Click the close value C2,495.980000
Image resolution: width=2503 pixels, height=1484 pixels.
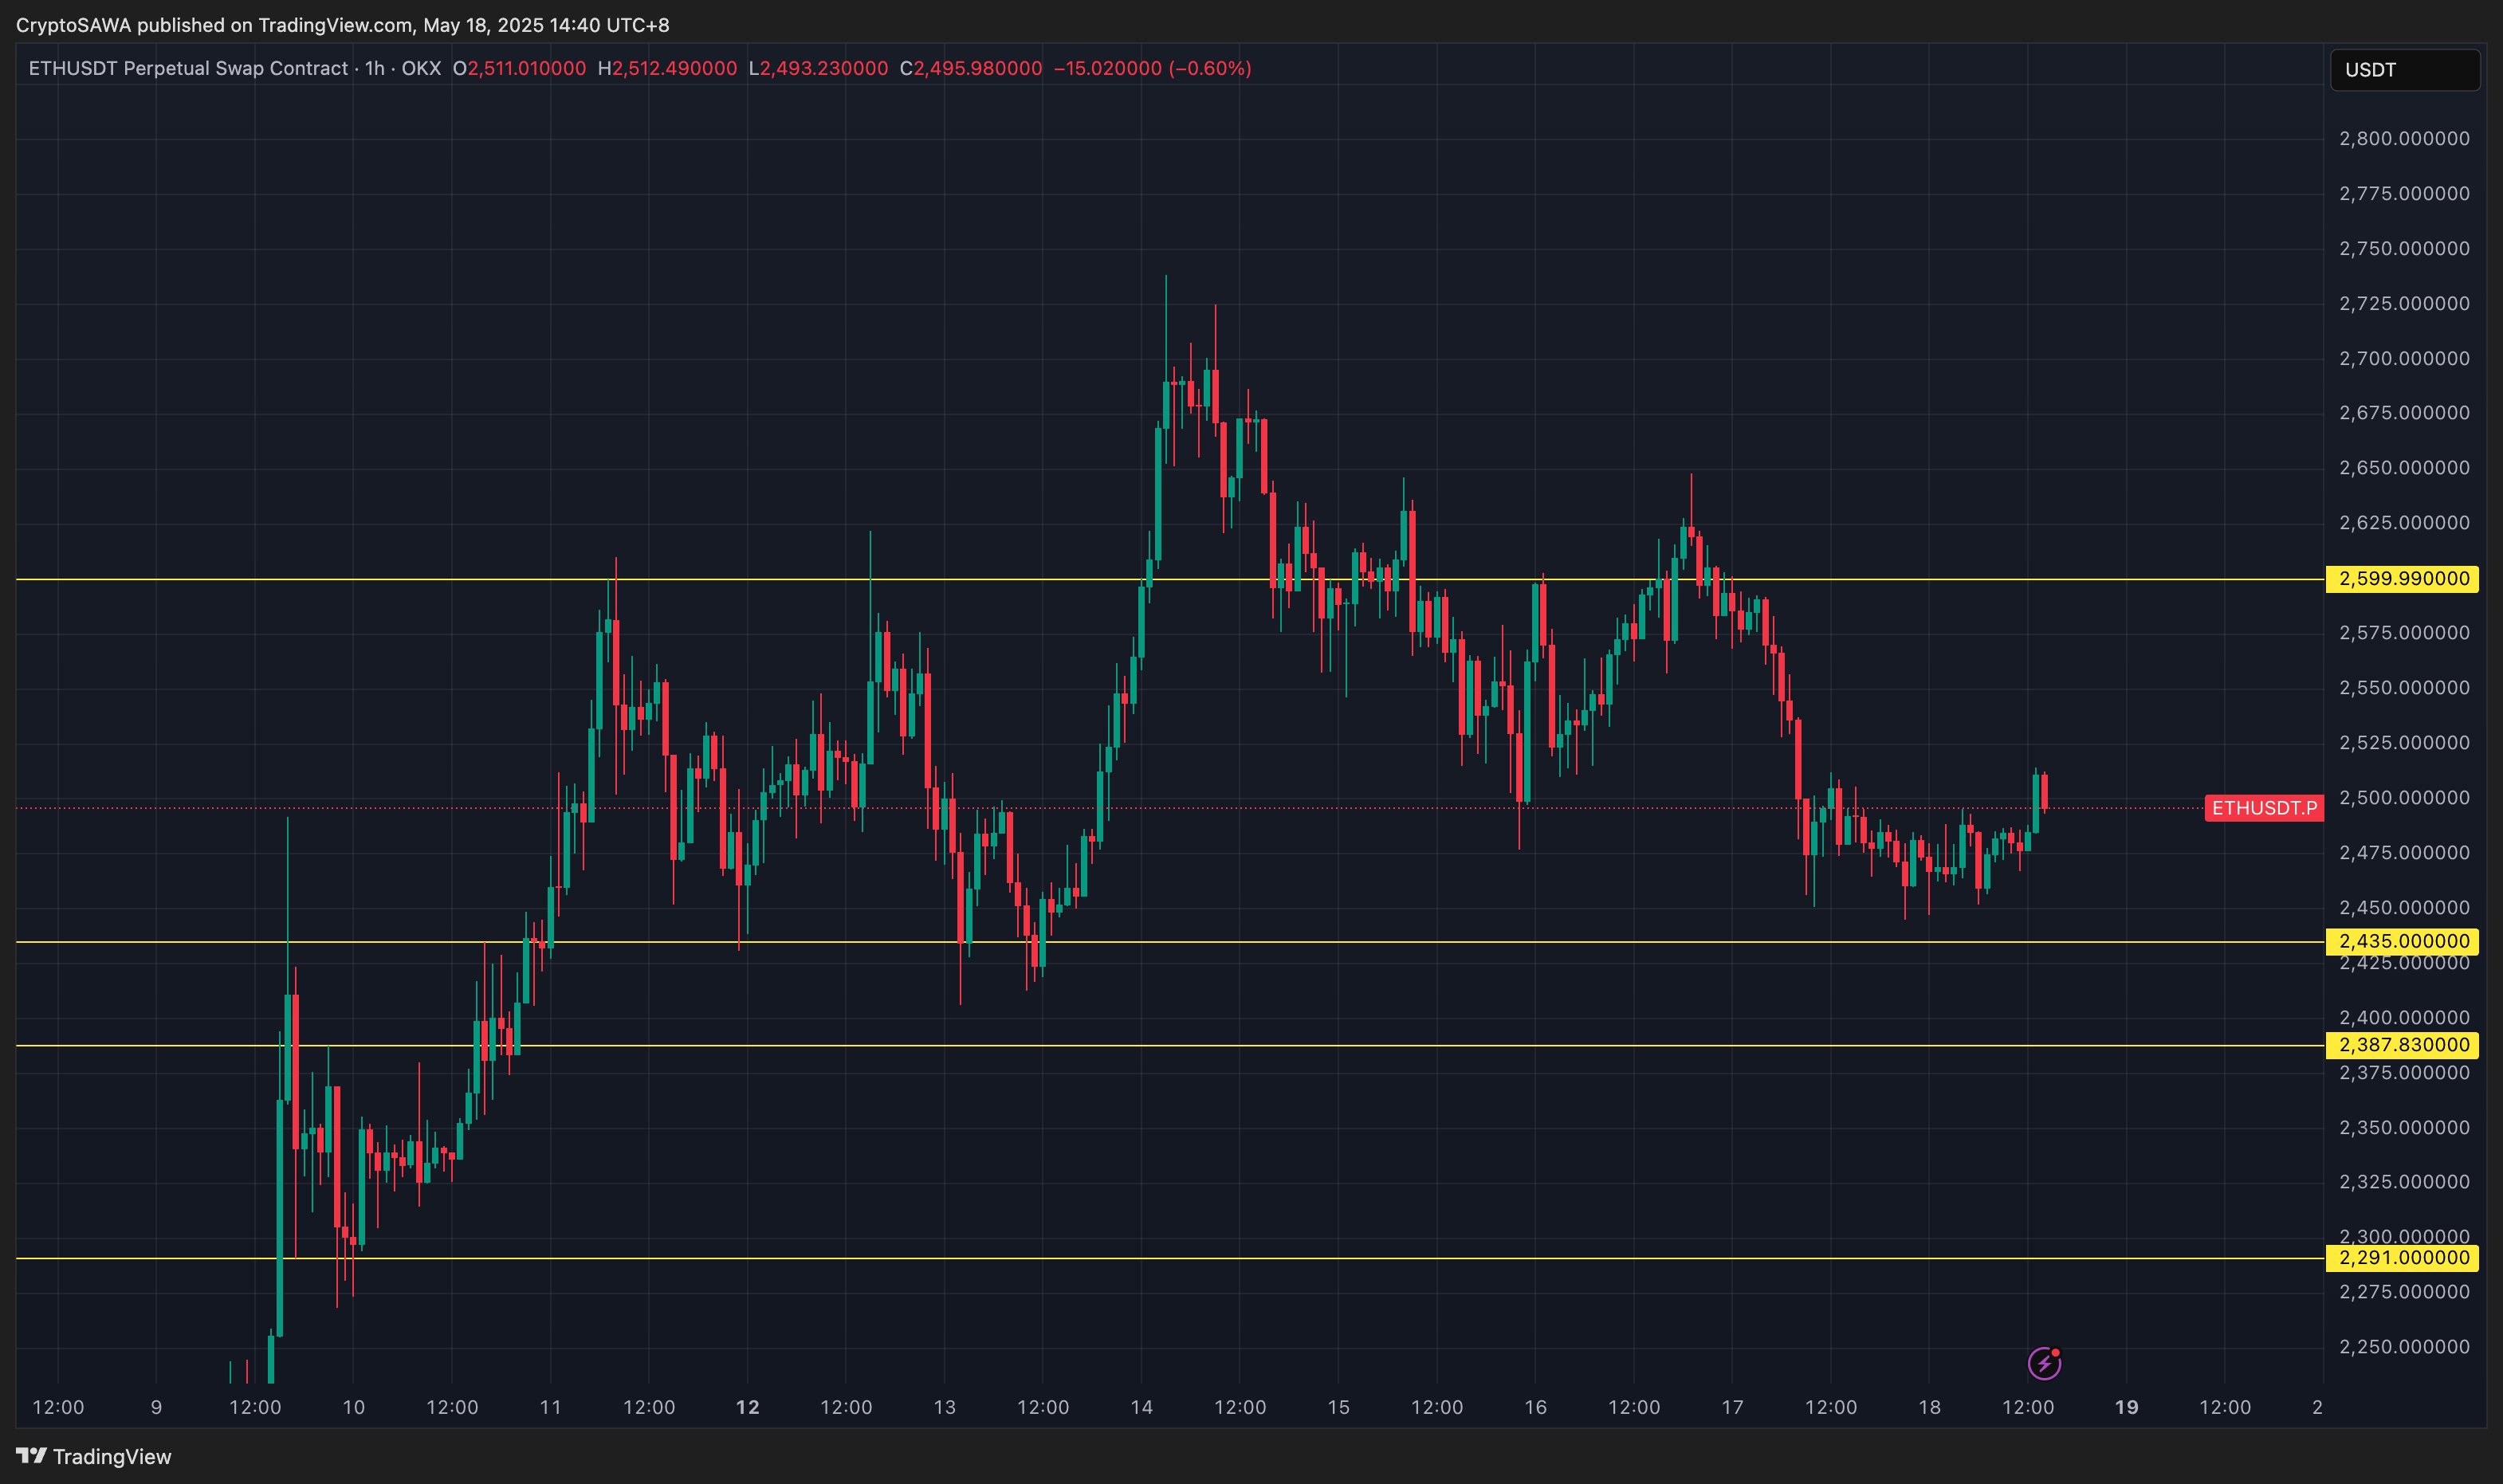pyautogui.click(x=970, y=68)
